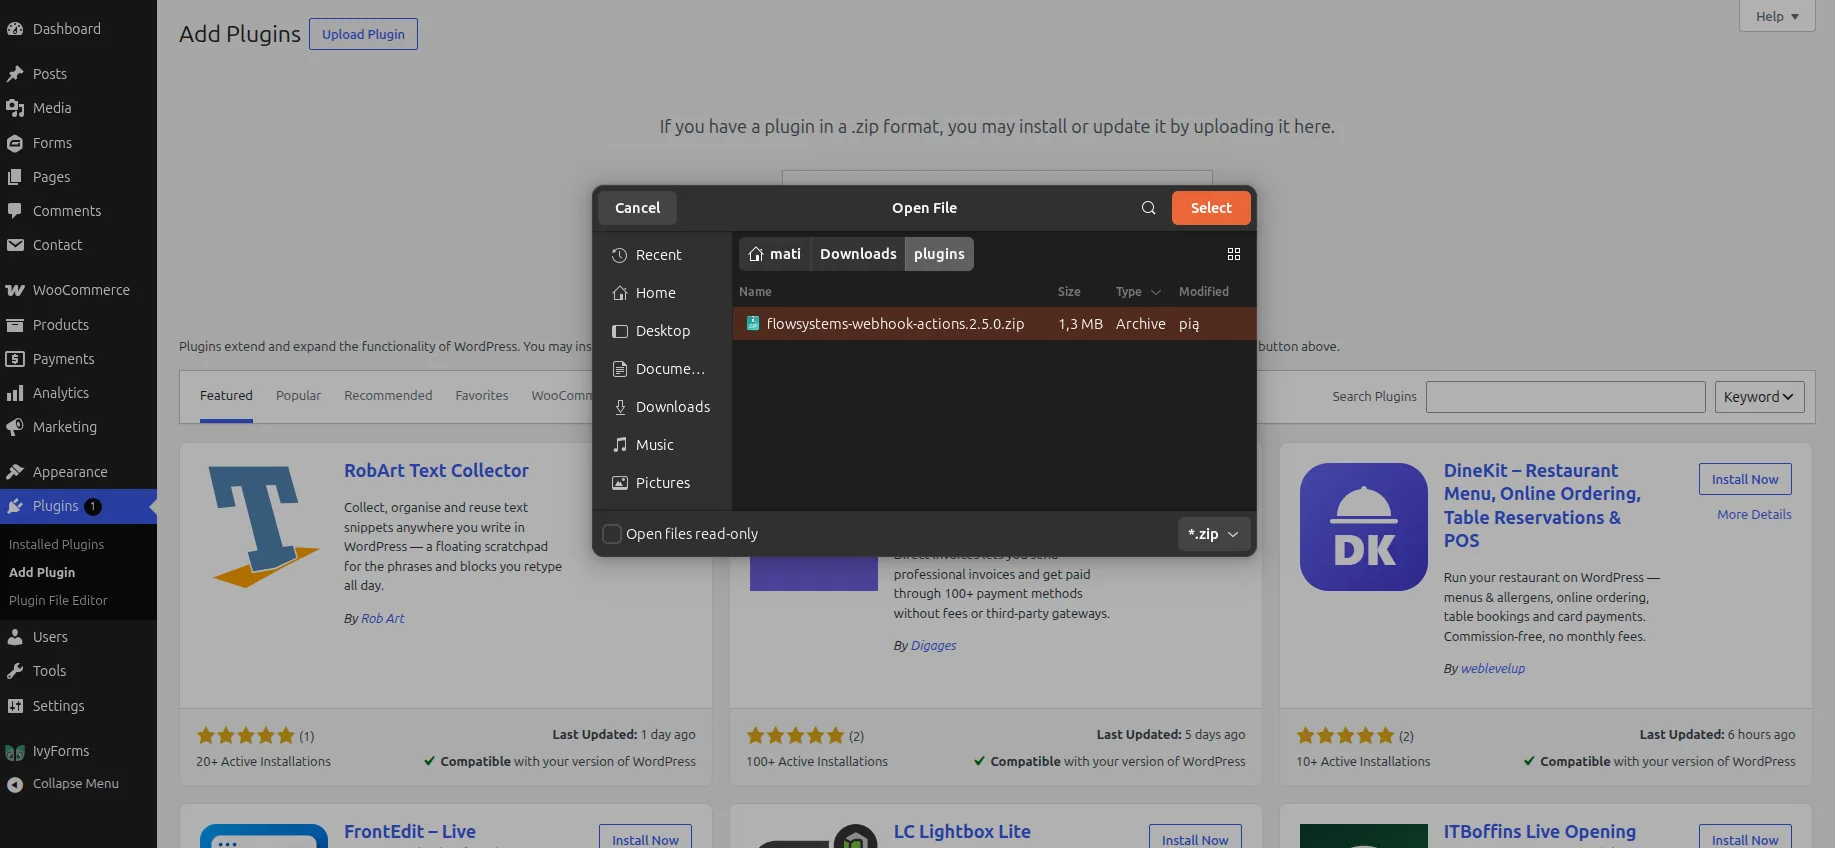Click the Dashboard icon in WordPress menu

[x=15, y=29]
